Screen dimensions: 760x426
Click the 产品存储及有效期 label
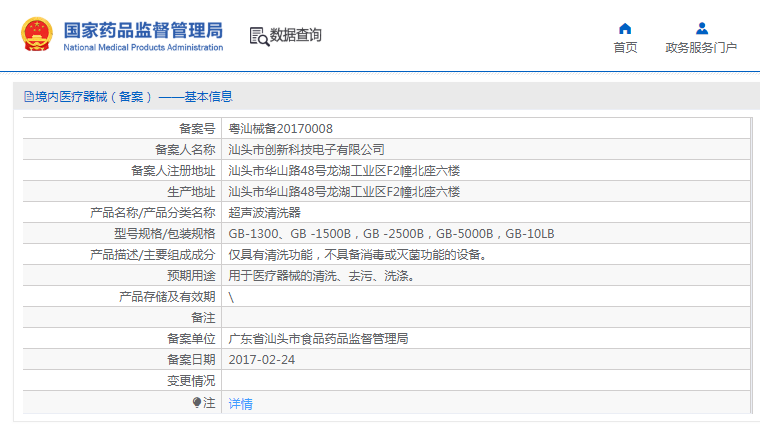[167, 297]
